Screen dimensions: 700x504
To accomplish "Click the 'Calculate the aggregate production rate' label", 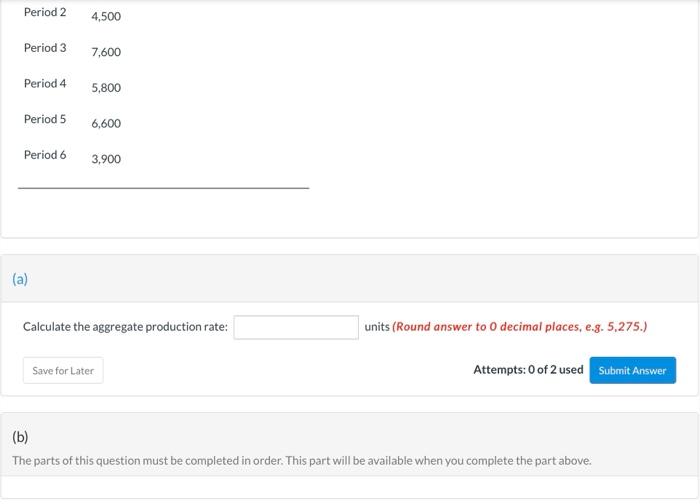I will [x=125, y=327].
